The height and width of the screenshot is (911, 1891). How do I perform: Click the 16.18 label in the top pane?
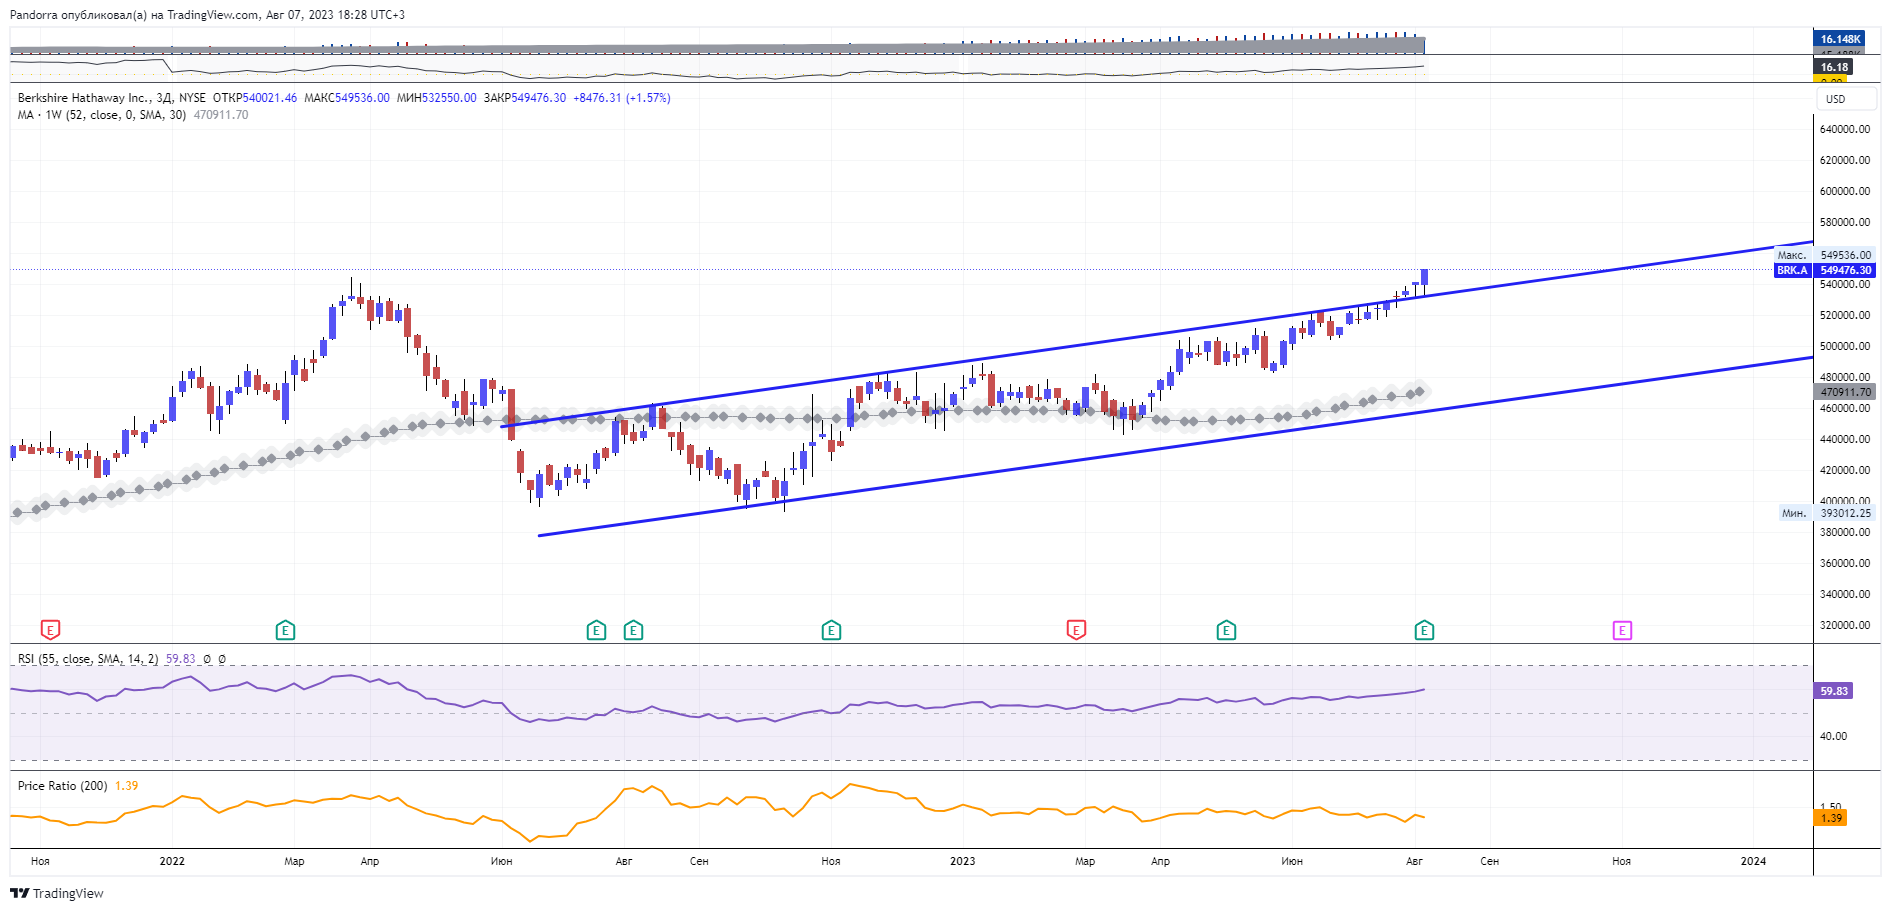click(x=1834, y=67)
